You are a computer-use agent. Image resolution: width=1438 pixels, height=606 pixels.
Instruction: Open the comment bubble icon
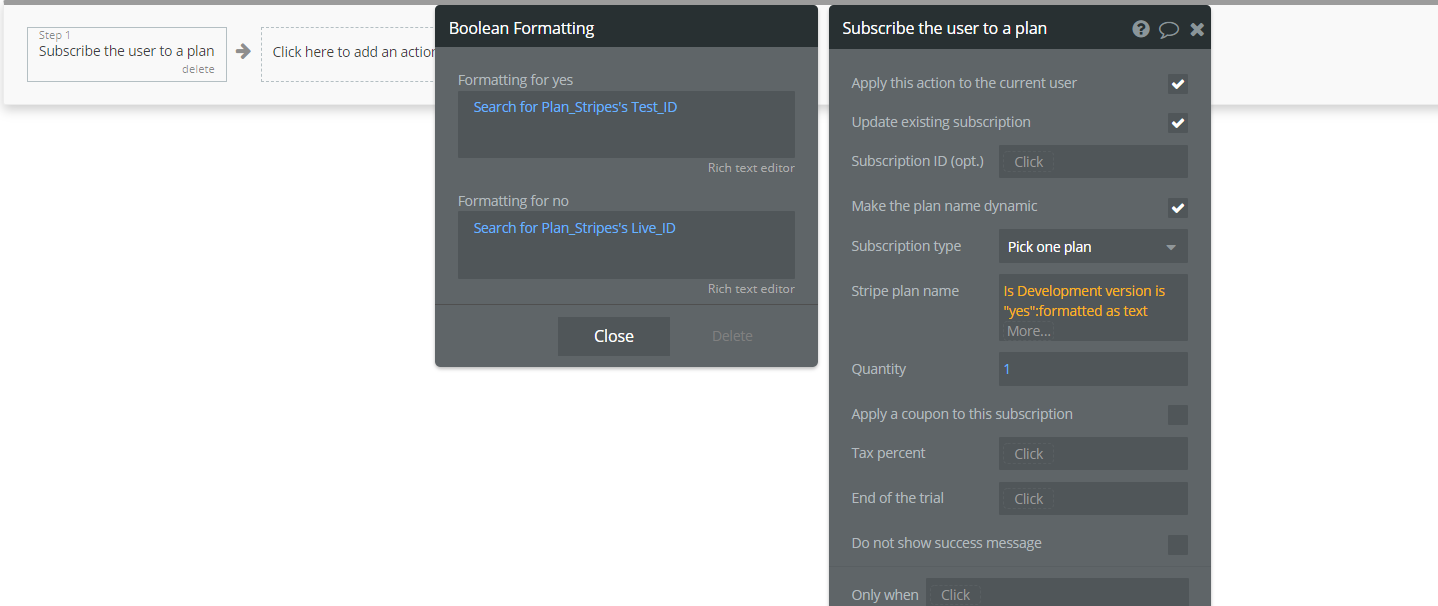pyautogui.click(x=1169, y=29)
